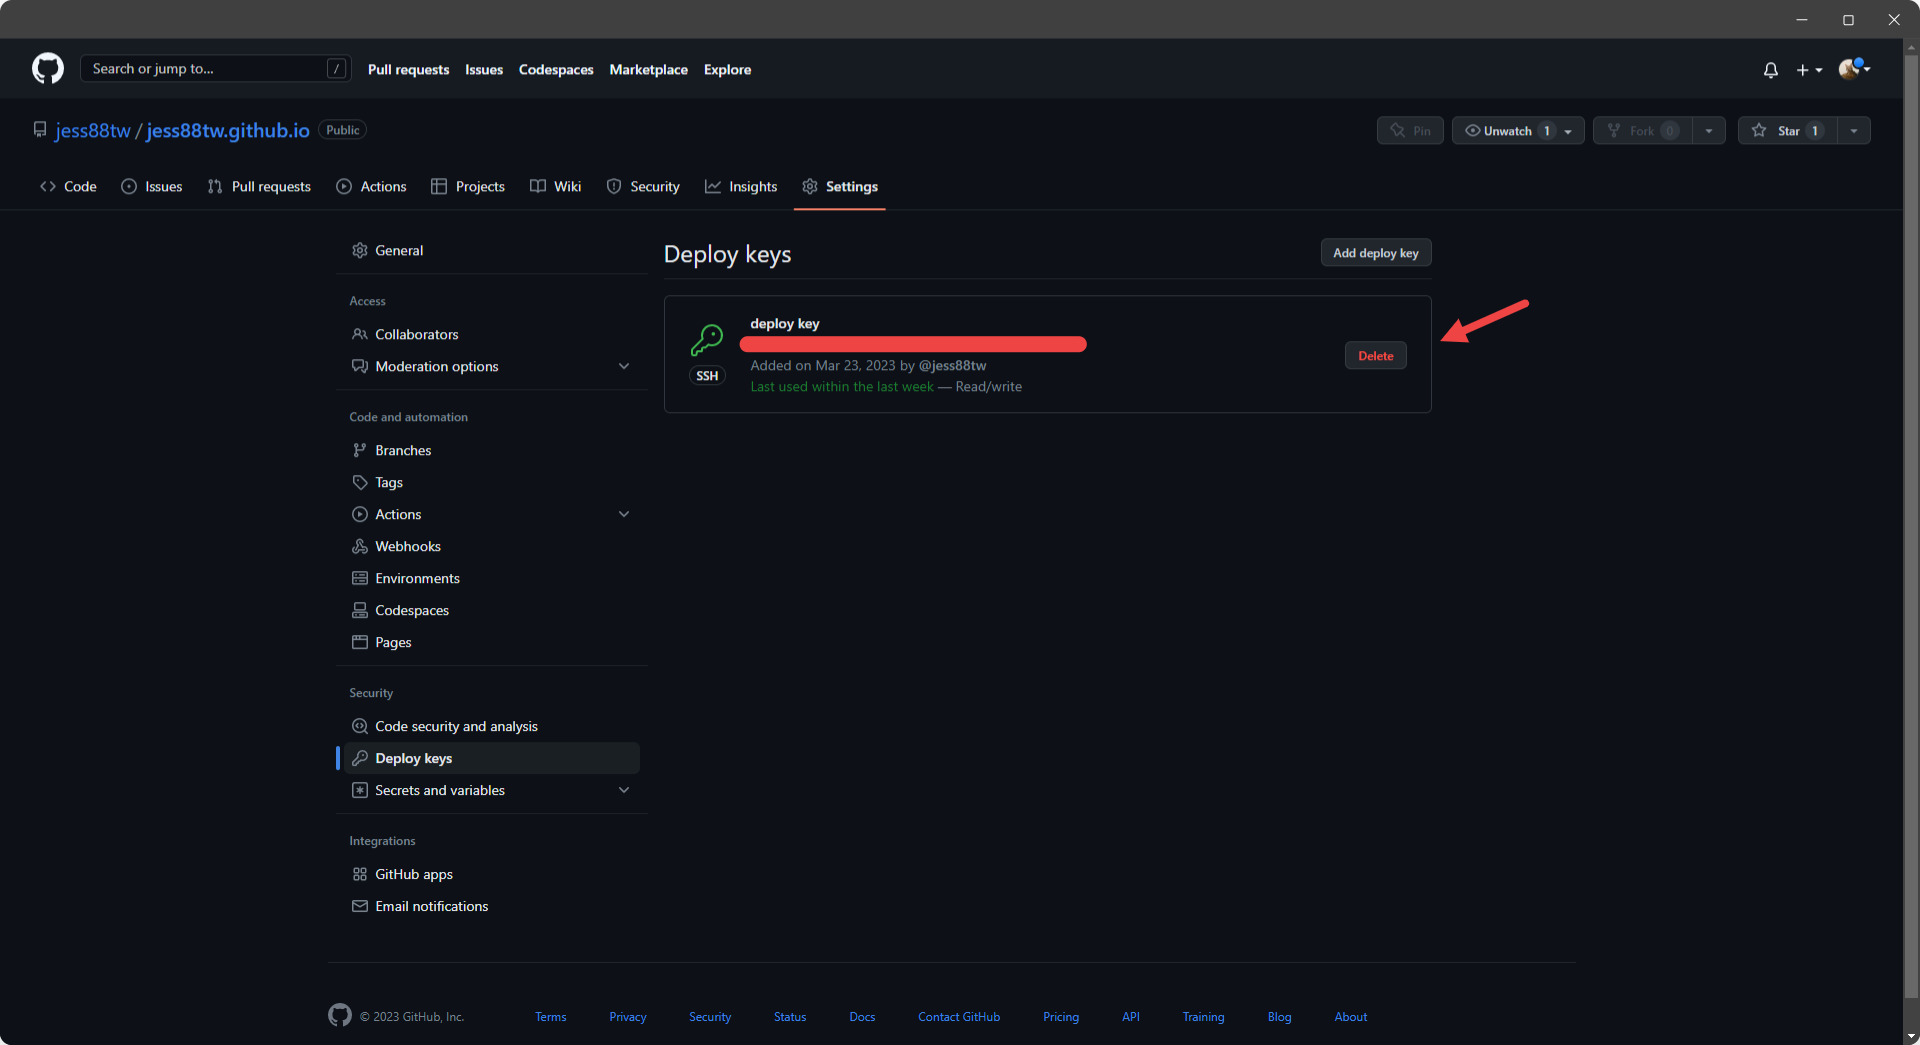Viewport: 1920px width, 1045px height.
Task: Select the Settings tab
Action: pos(840,187)
